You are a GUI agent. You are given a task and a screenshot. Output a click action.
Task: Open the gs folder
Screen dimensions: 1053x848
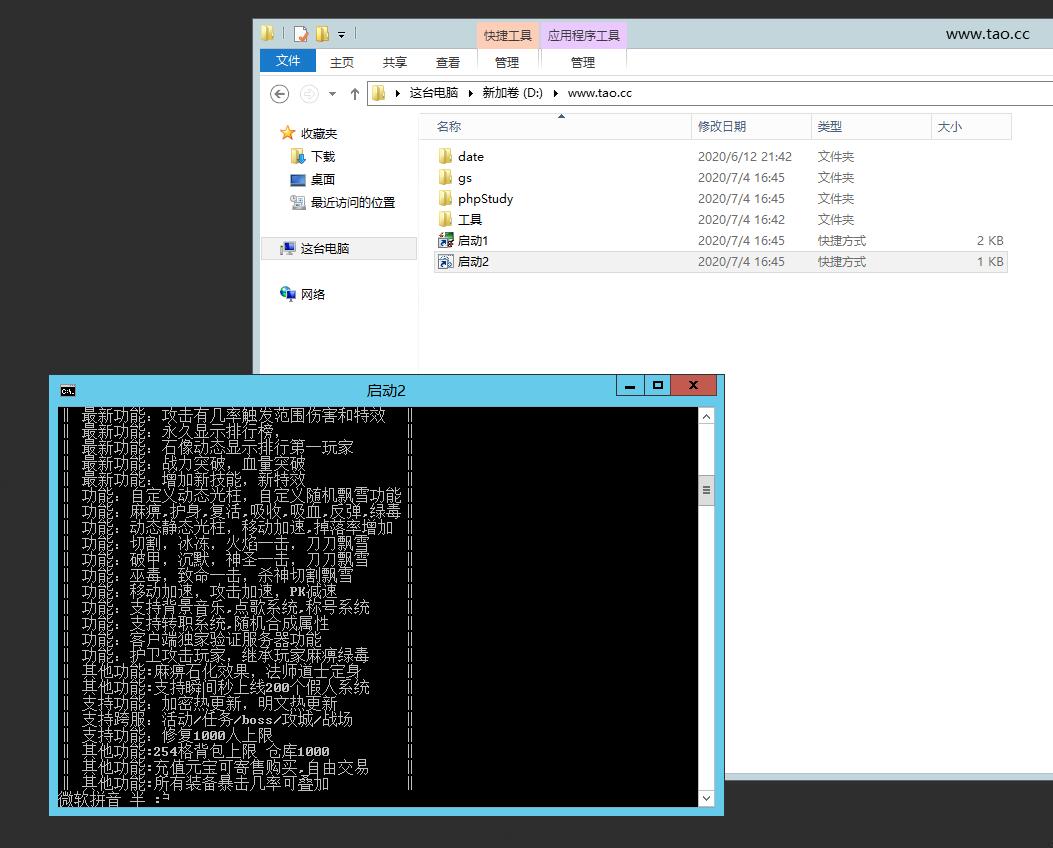tap(464, 177)
